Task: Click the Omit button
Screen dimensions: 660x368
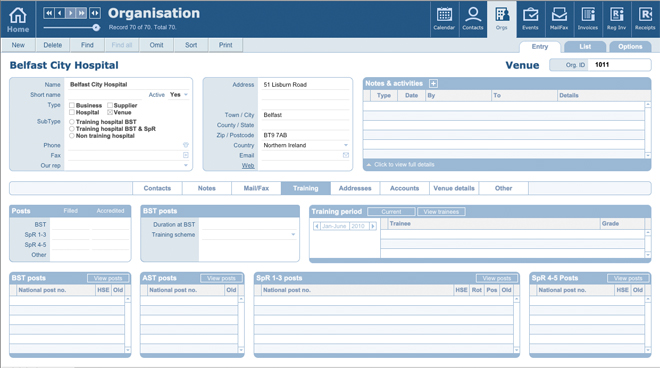Action: (x=157, y=45)
